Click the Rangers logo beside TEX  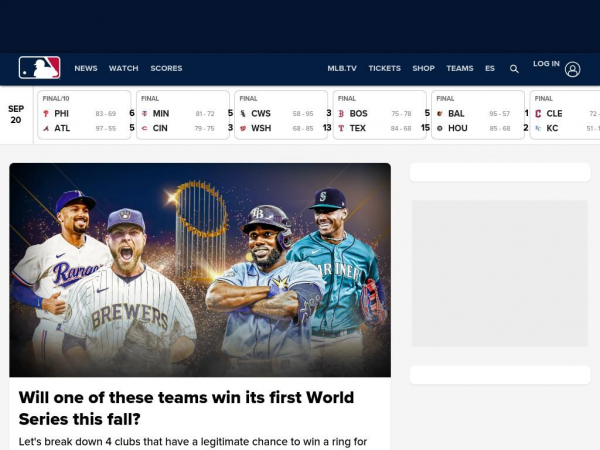[x=341, y=128]
